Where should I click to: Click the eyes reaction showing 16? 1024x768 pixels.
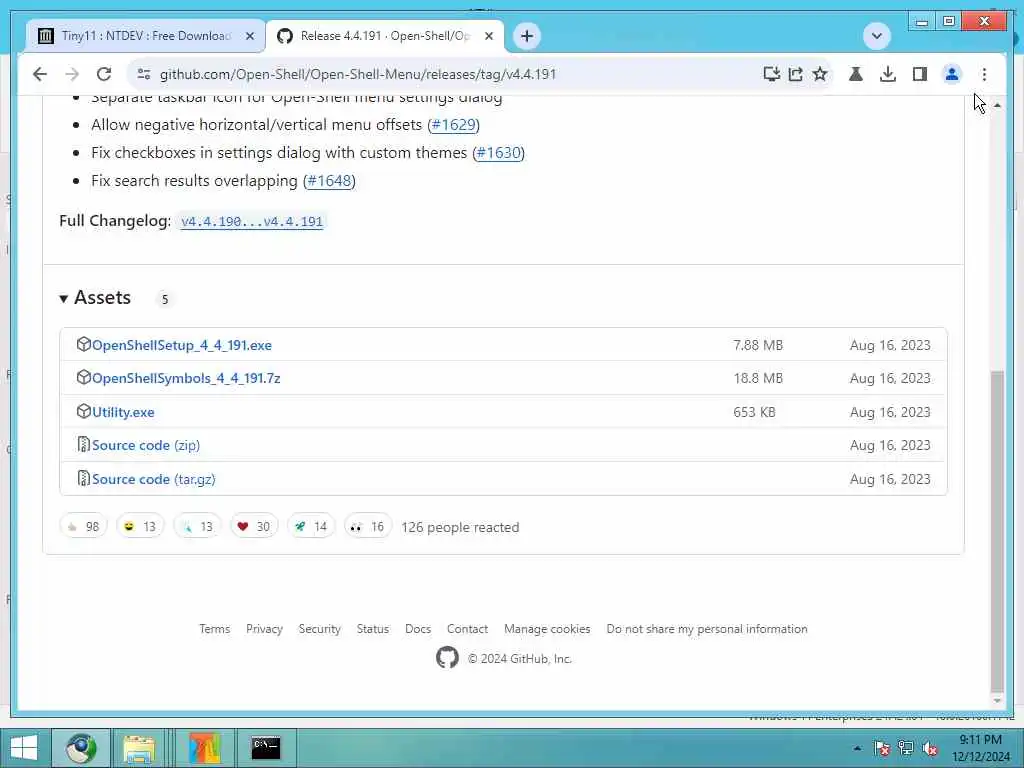click(x=368, y=526)
